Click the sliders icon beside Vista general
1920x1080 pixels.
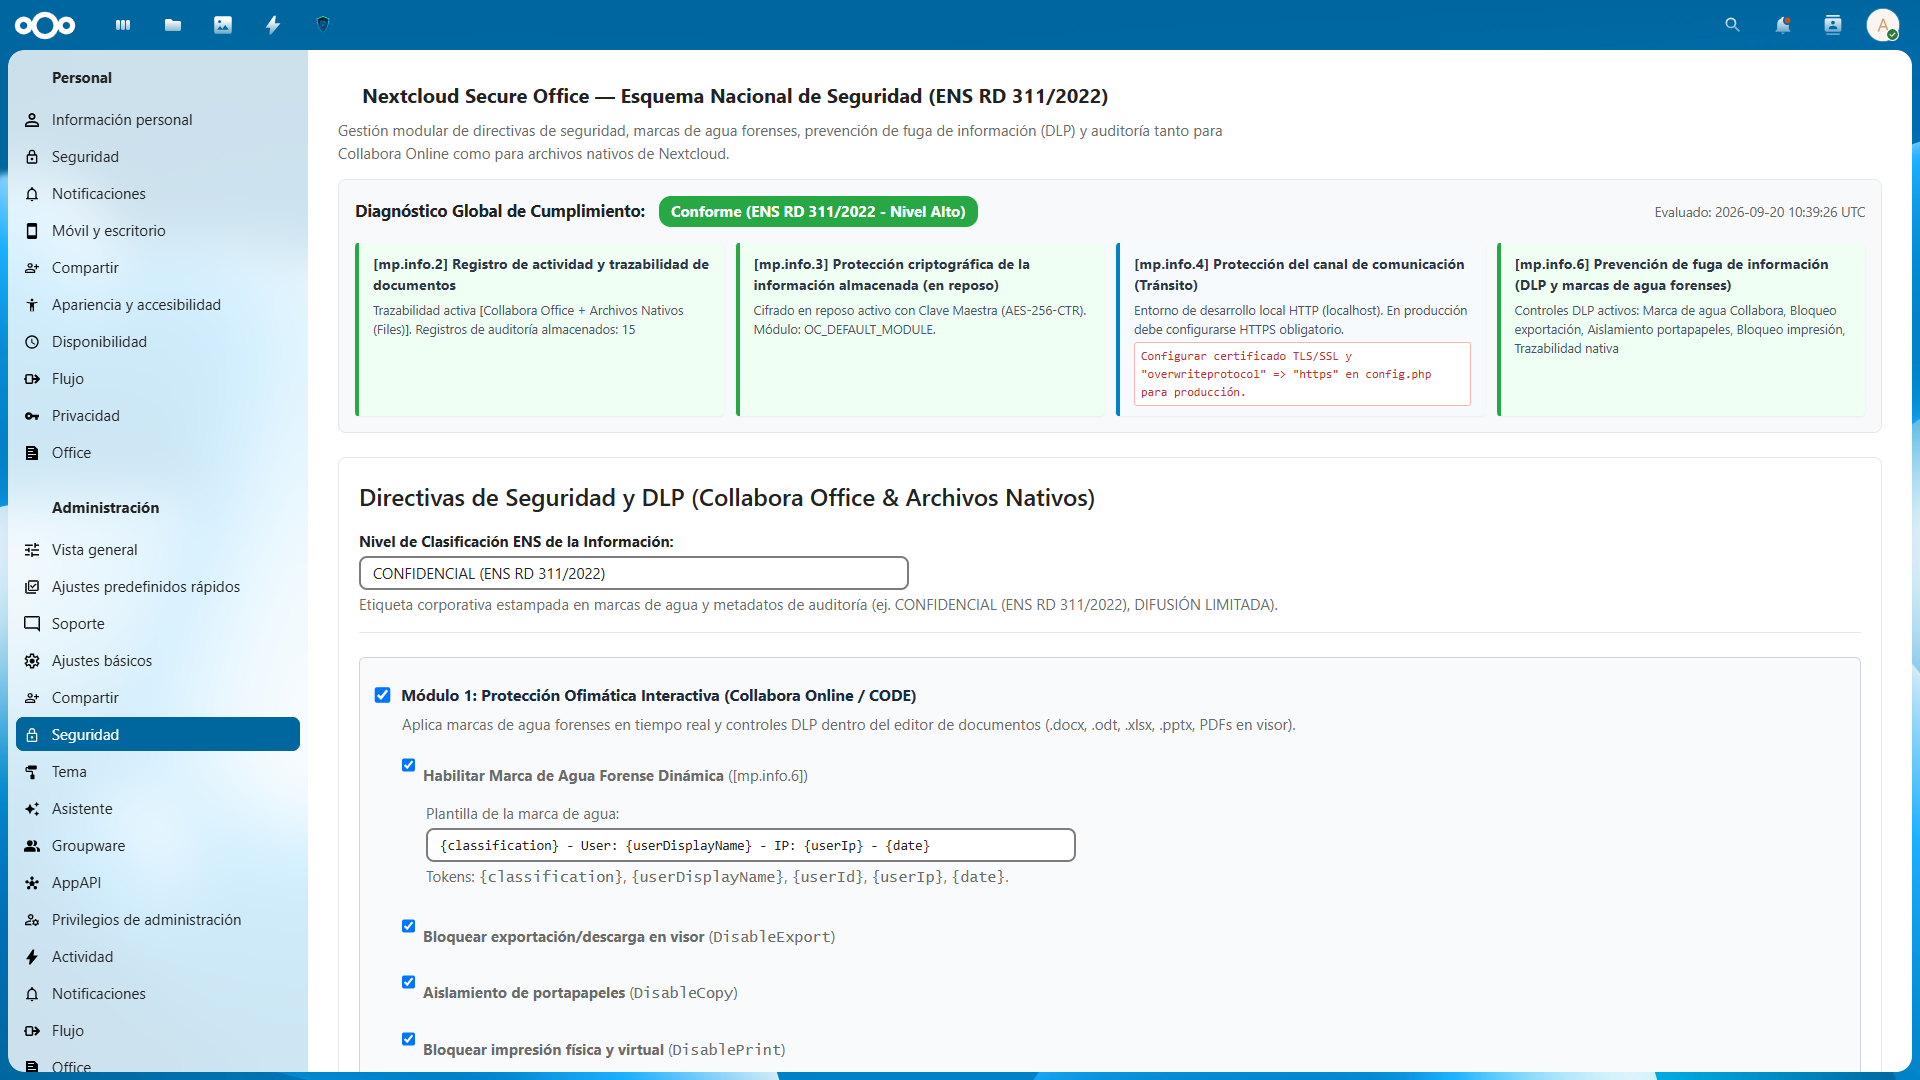pyautogui.click(x=32, y=550)
